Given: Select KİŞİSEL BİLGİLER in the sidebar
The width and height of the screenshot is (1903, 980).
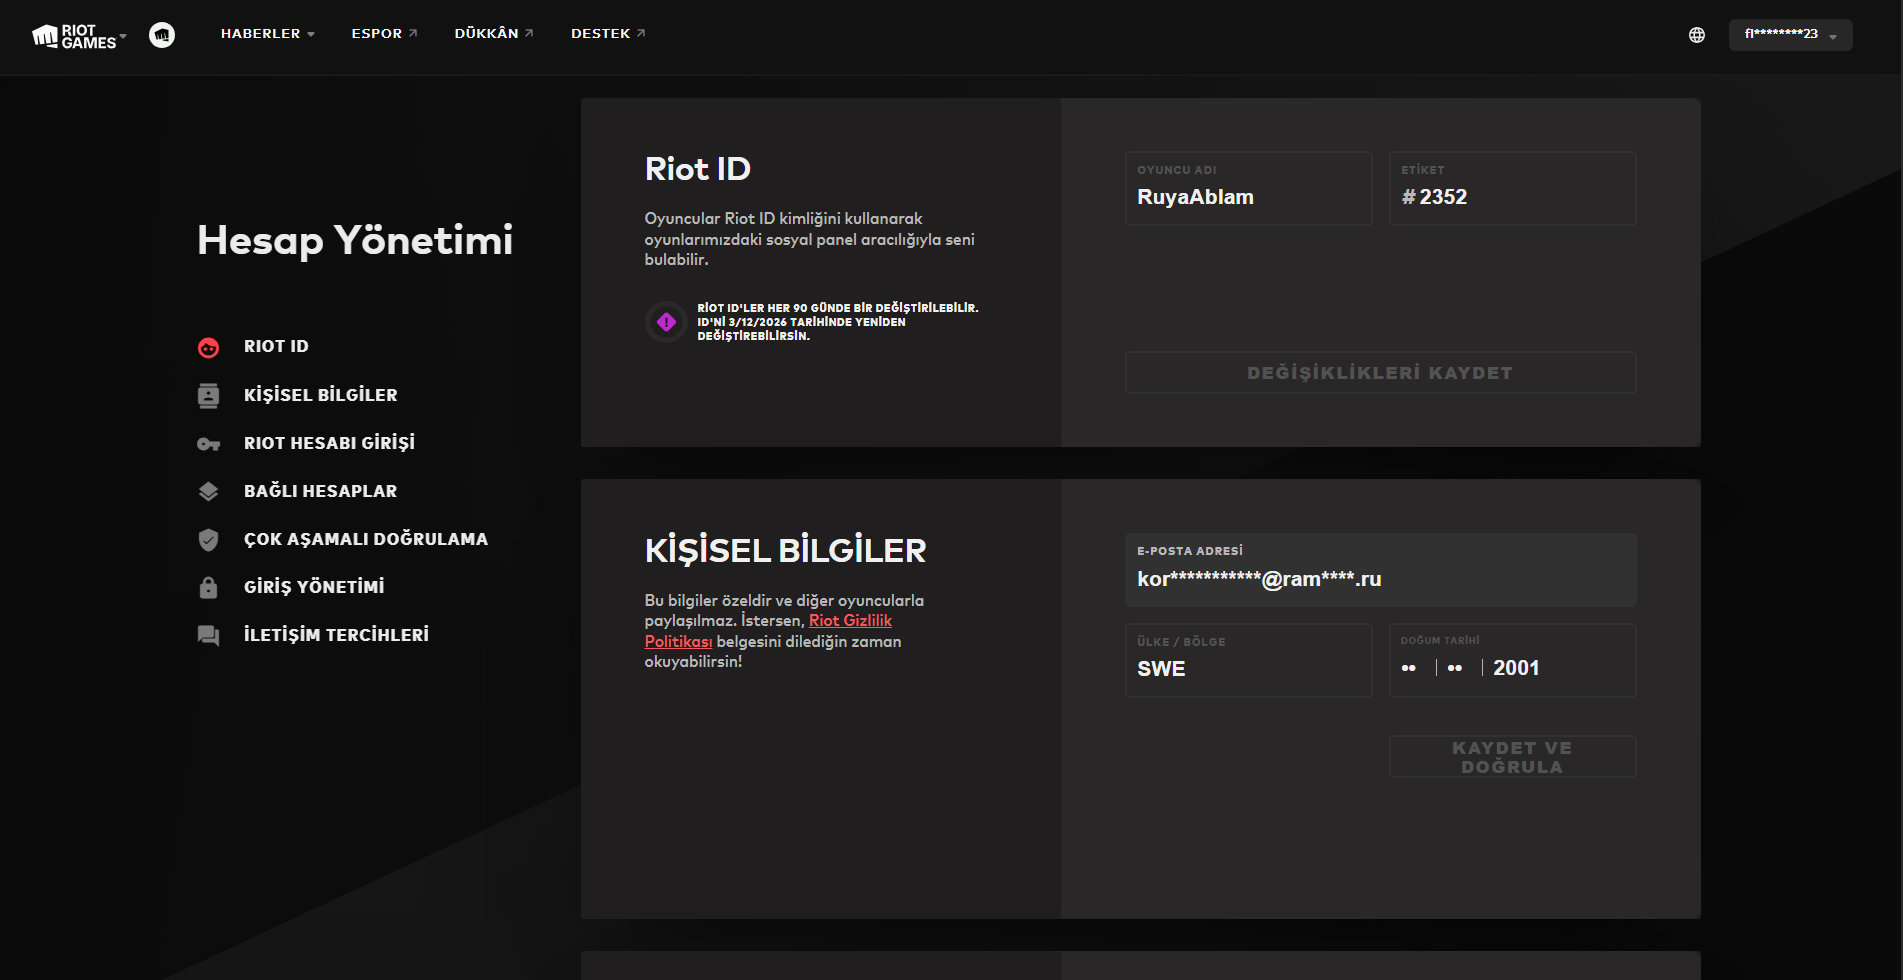Looking at the screenshot, I should (321, 395).
